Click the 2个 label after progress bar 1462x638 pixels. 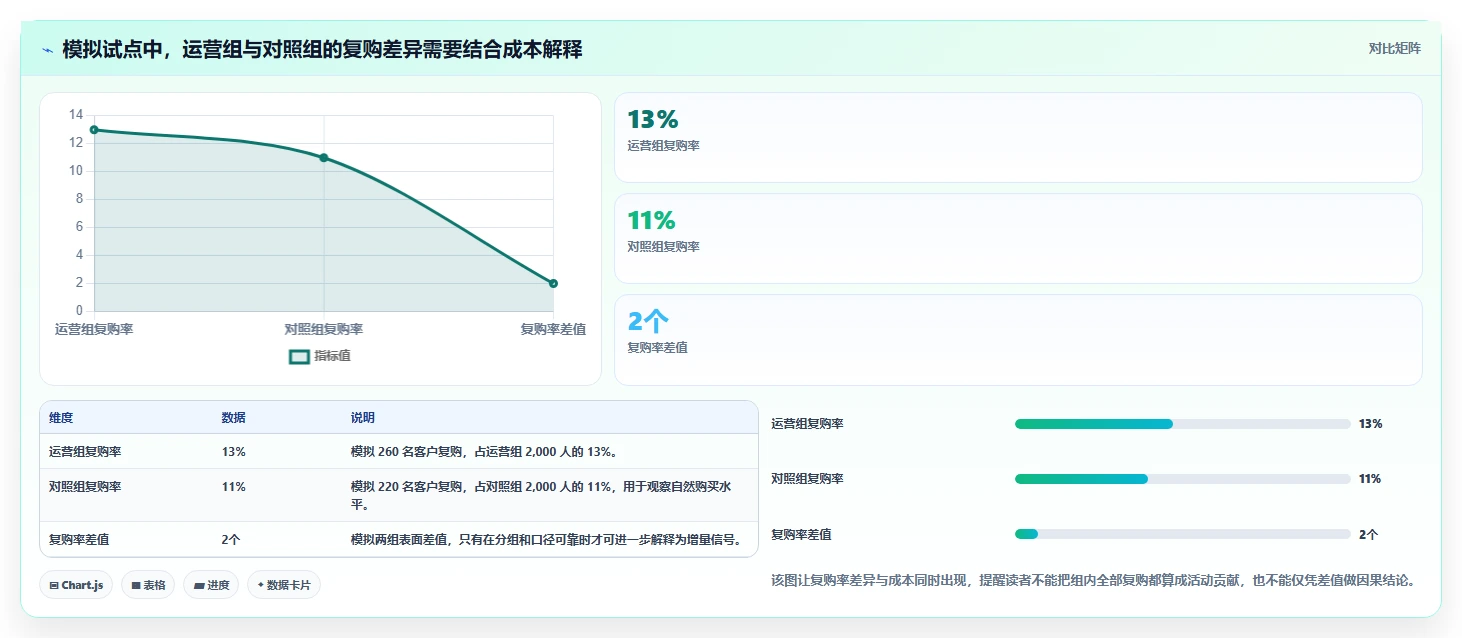[x=1369, y=535]
